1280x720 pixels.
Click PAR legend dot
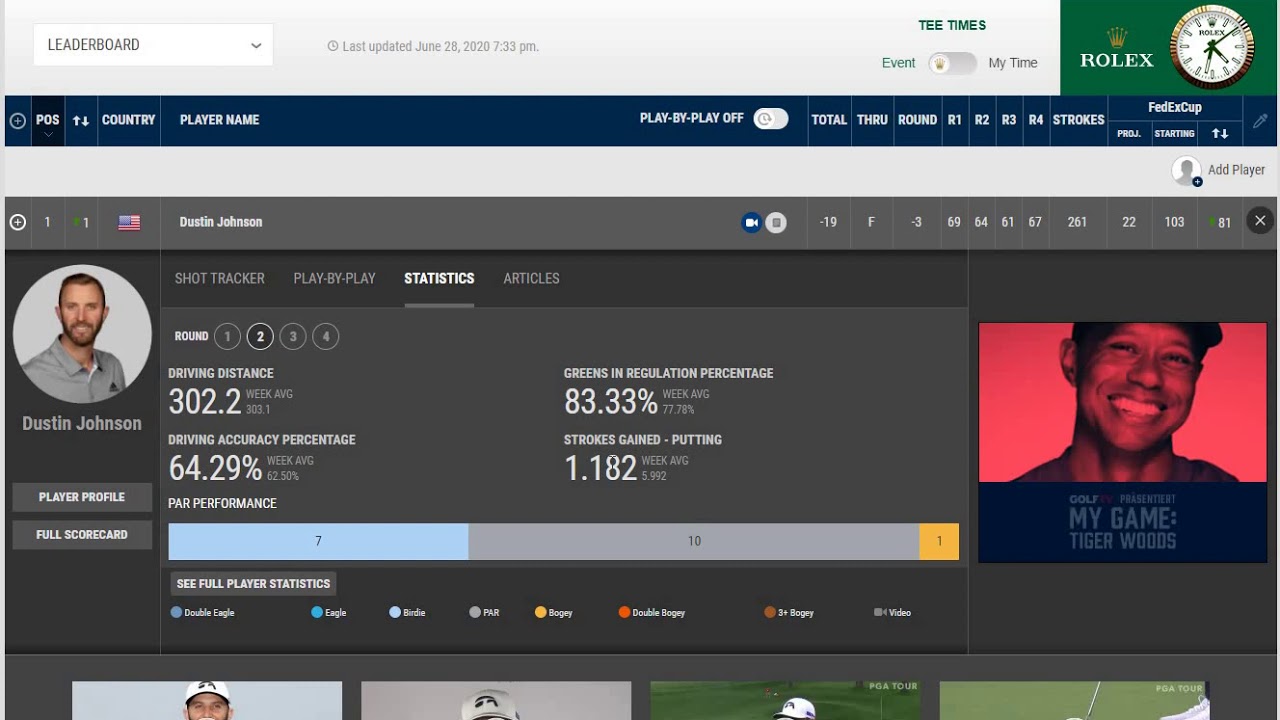pos(475,612)
